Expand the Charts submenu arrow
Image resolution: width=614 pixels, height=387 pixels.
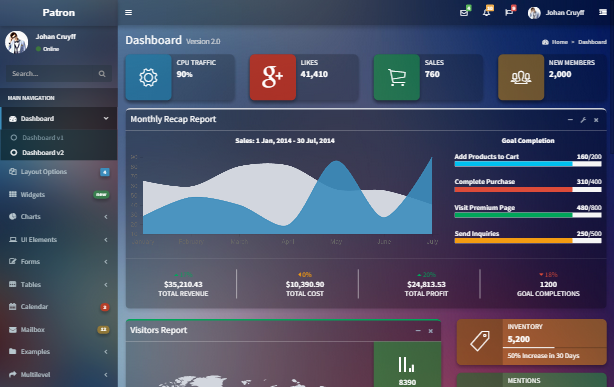tap(106, 217)
